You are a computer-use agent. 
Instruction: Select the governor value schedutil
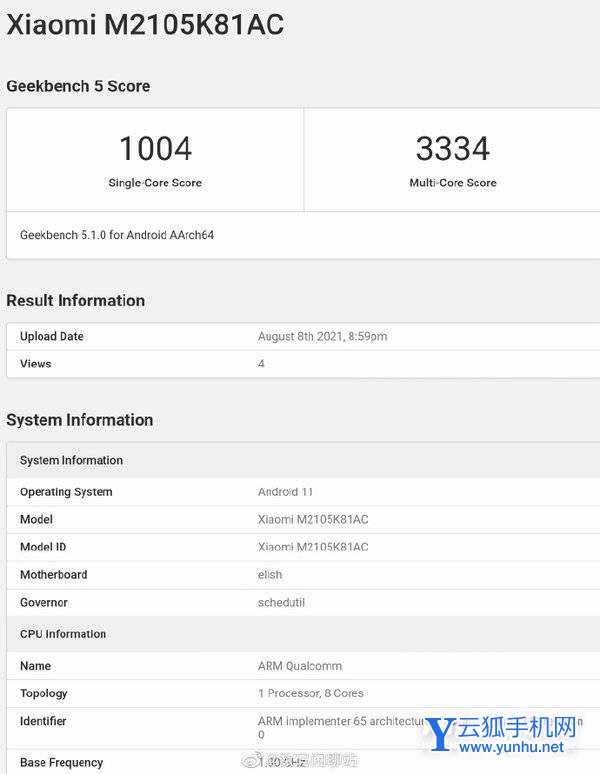pyautogui.click(x=281, y=603)
